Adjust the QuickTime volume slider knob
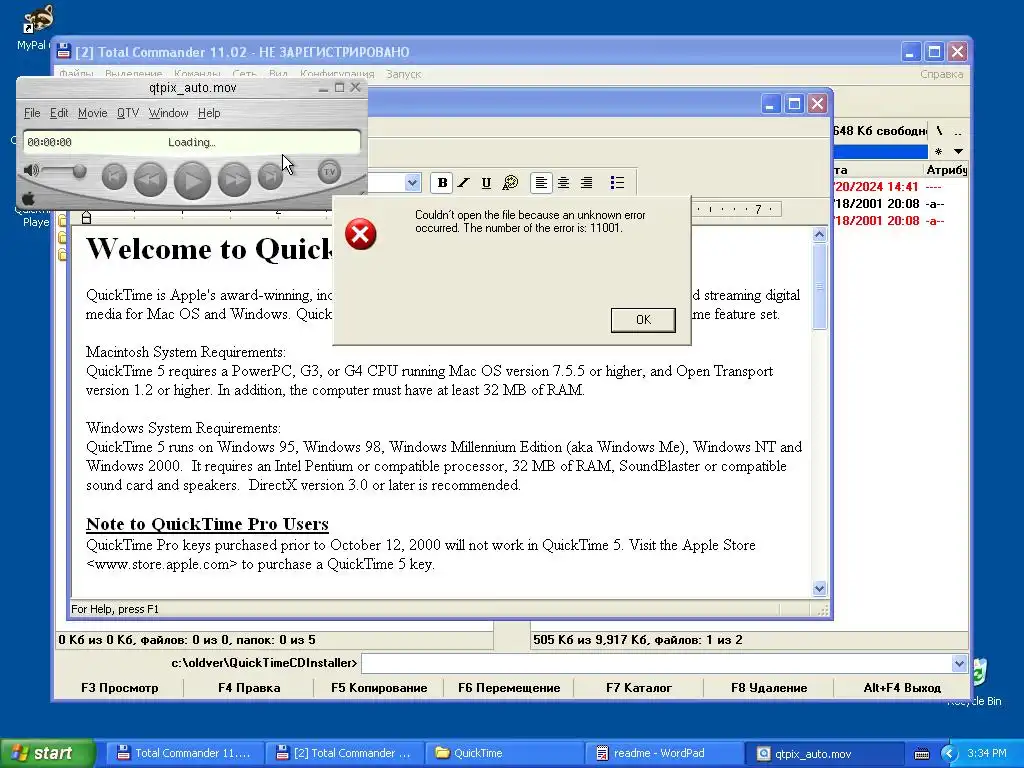The image size is (1024, 768). [x=79, y=171]
